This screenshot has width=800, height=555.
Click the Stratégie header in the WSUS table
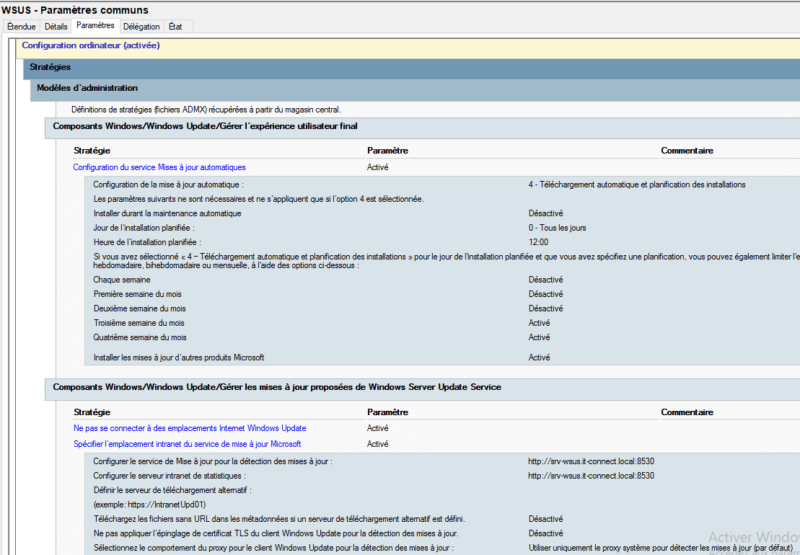pyautogui.click(x=92, y=411)
